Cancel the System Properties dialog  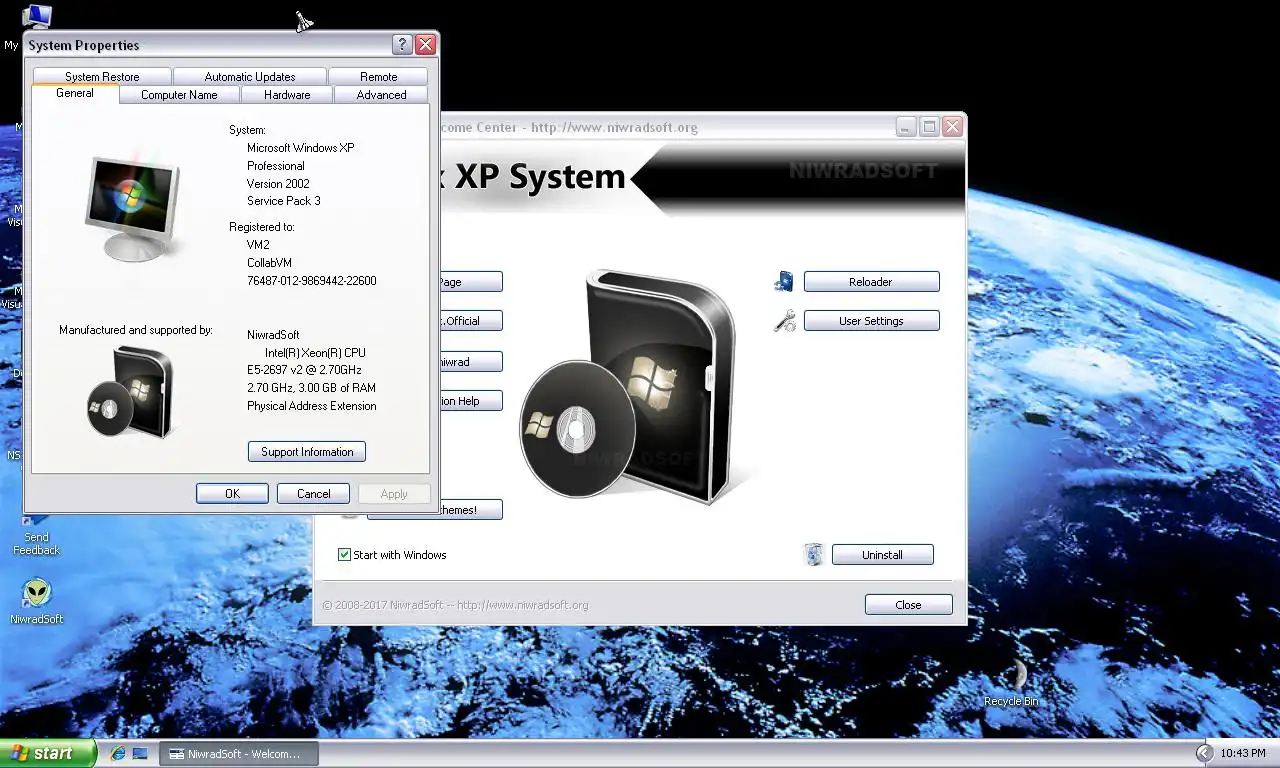[313, 494]
